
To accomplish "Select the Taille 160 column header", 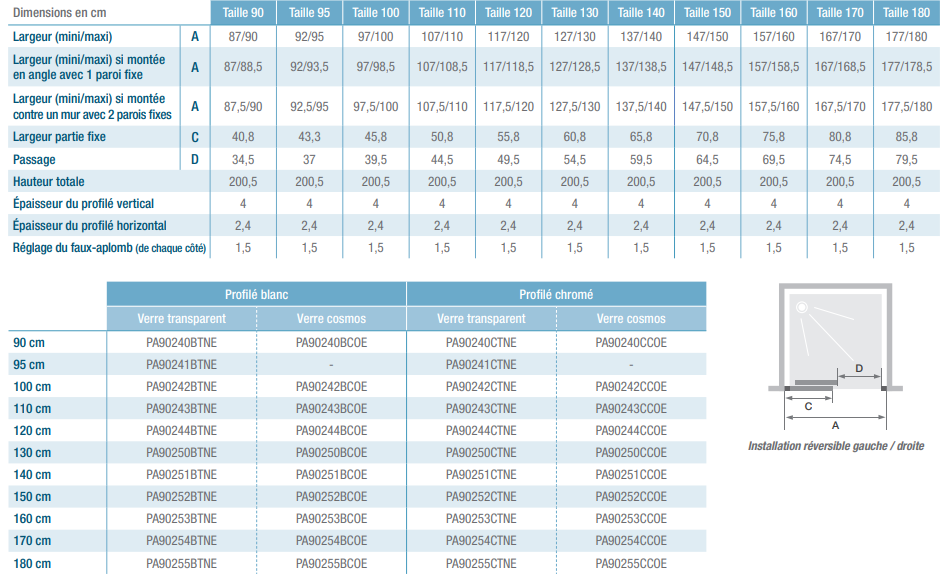I will point(773,13).
